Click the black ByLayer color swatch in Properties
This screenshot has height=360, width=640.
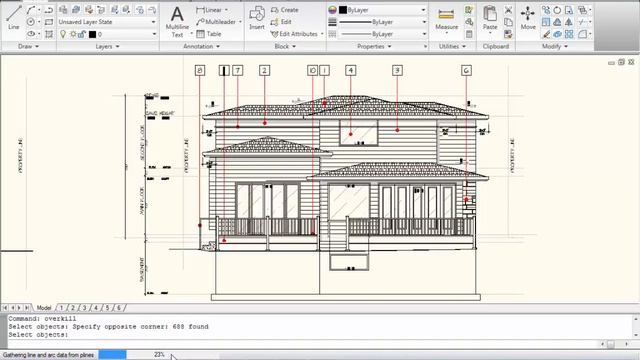coord(343,10)
